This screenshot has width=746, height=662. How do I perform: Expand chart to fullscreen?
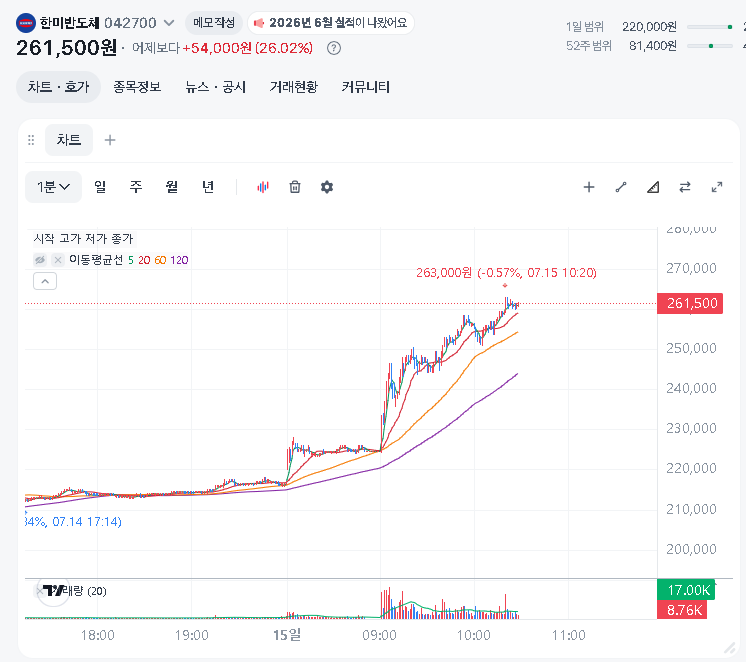tap(717, 187)
